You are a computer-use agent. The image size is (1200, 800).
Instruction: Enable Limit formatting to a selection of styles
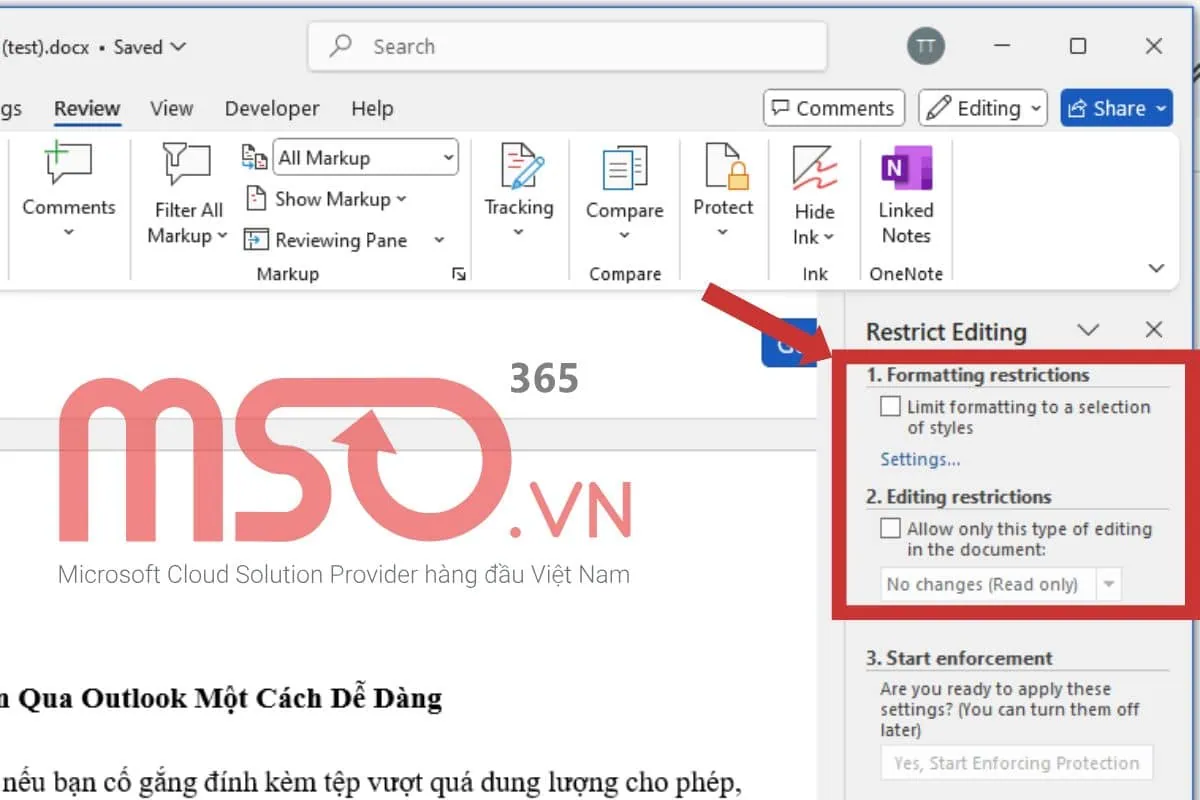point(890,407)
